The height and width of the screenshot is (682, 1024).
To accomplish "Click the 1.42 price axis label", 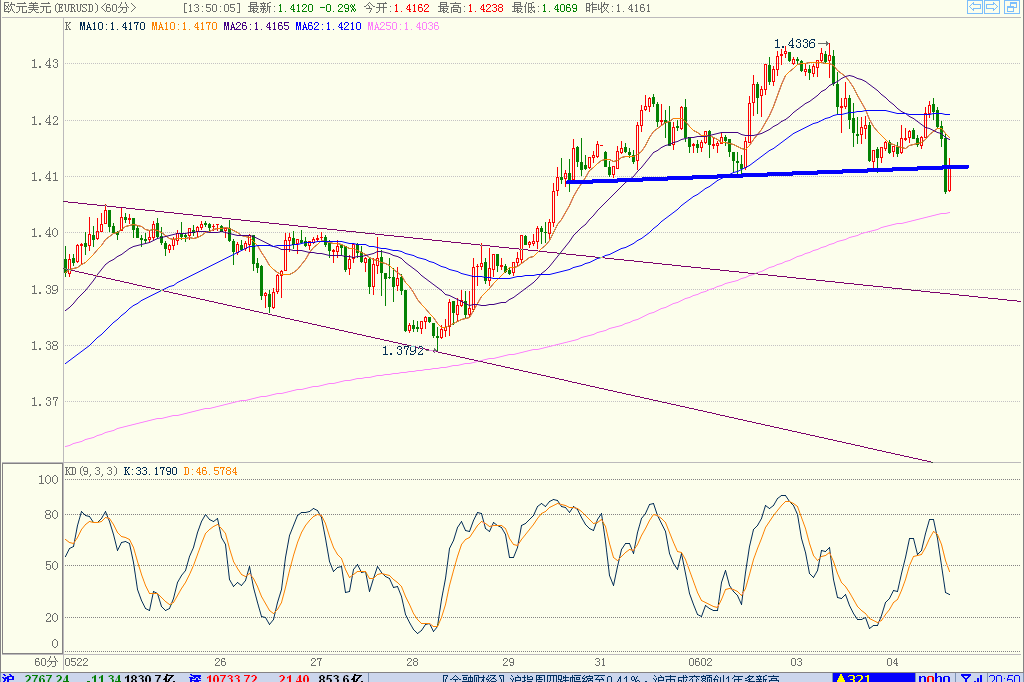I will (x=44, y=121).
